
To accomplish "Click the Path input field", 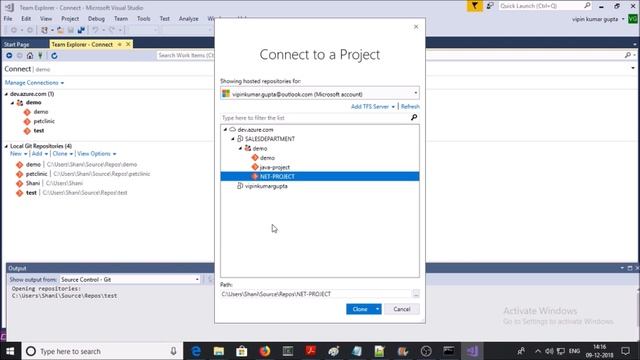I will pyautogui.click(x=316, y=294).
